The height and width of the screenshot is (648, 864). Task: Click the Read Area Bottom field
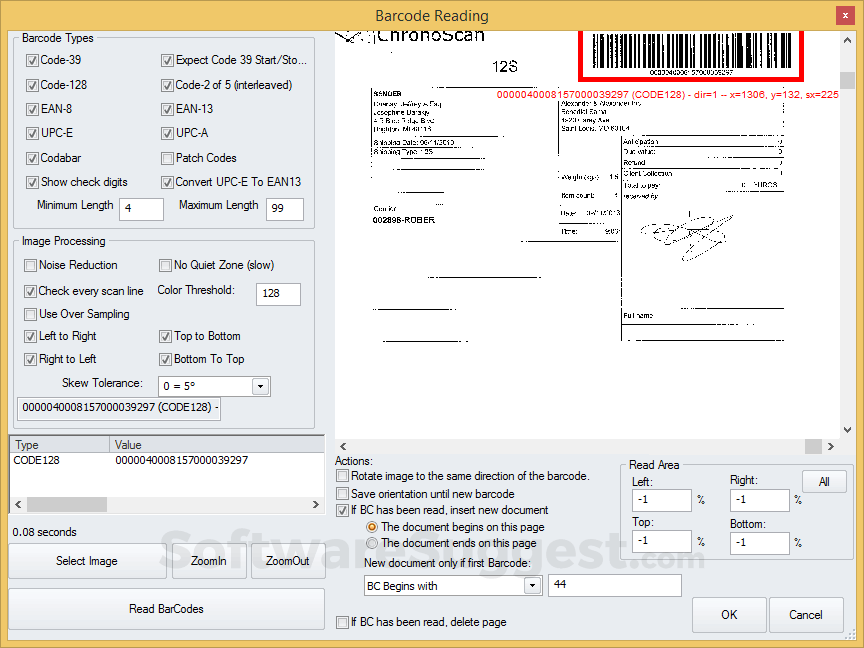[x=760, y=543]
